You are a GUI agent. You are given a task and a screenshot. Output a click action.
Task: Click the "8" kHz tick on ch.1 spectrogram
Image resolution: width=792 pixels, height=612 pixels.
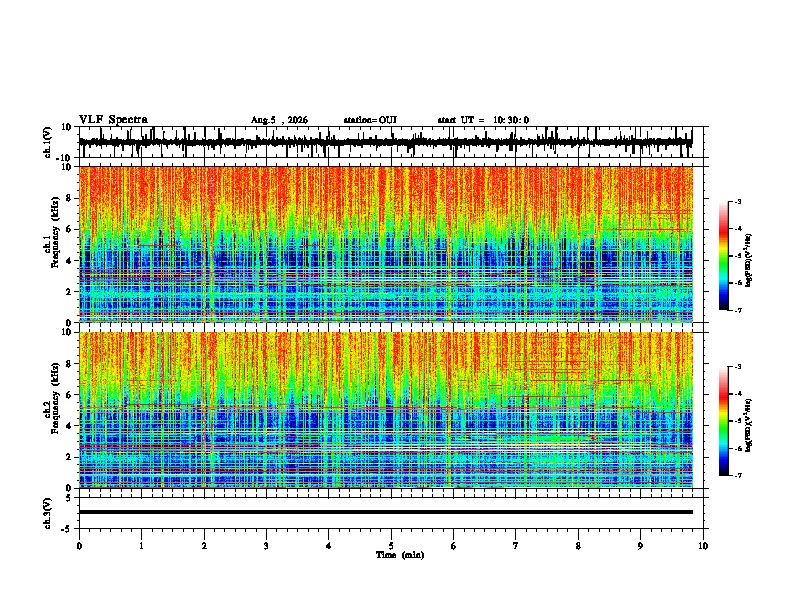[70, 198]
